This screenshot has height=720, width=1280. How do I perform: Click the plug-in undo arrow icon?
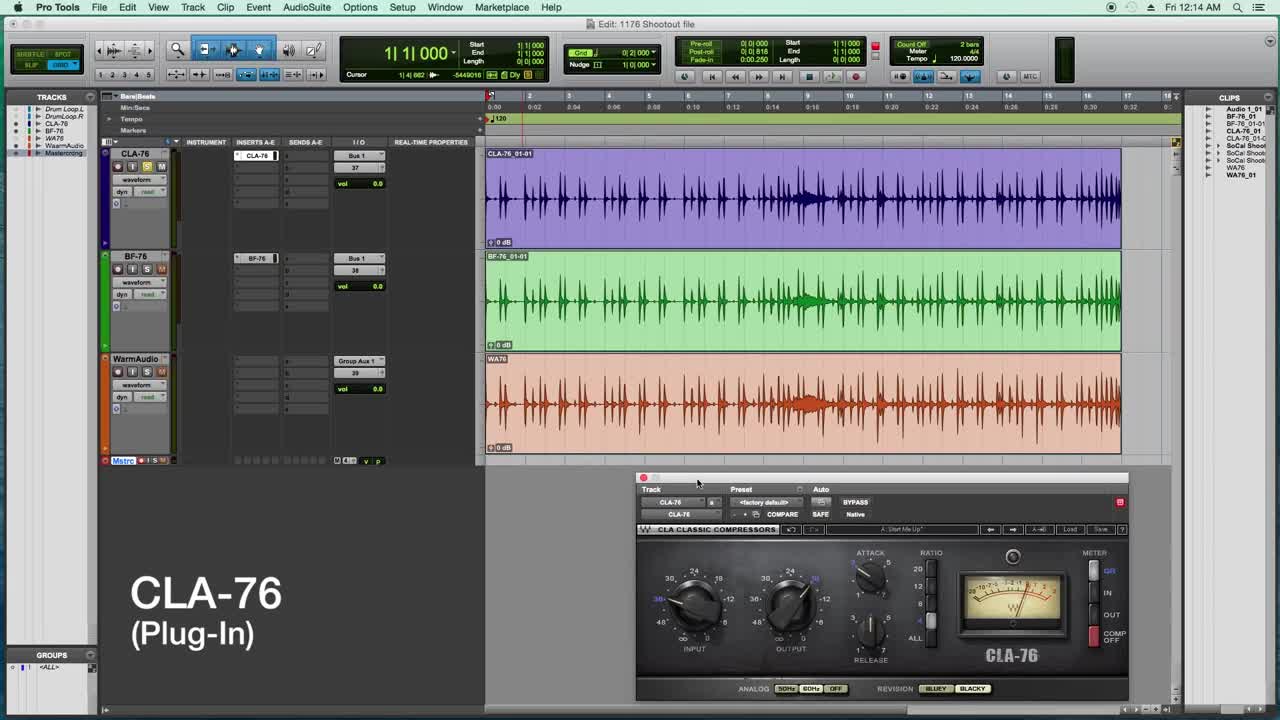[791, 529]
